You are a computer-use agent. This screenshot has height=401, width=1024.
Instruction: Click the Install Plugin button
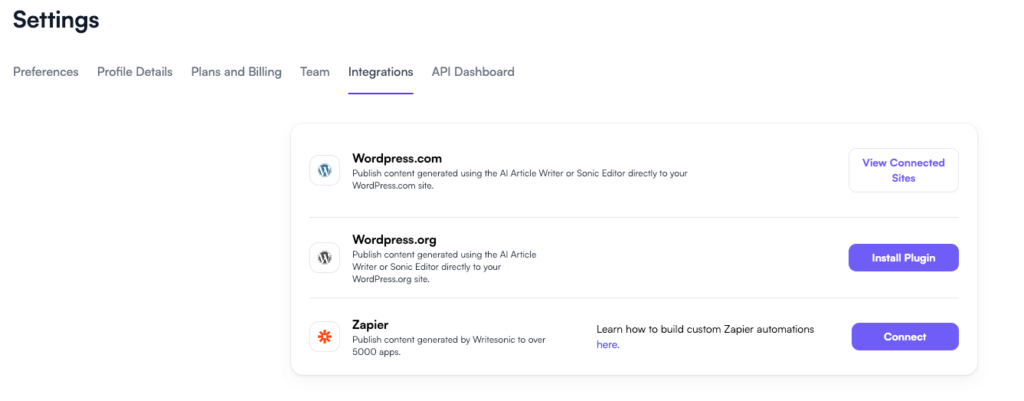(903, 258)
